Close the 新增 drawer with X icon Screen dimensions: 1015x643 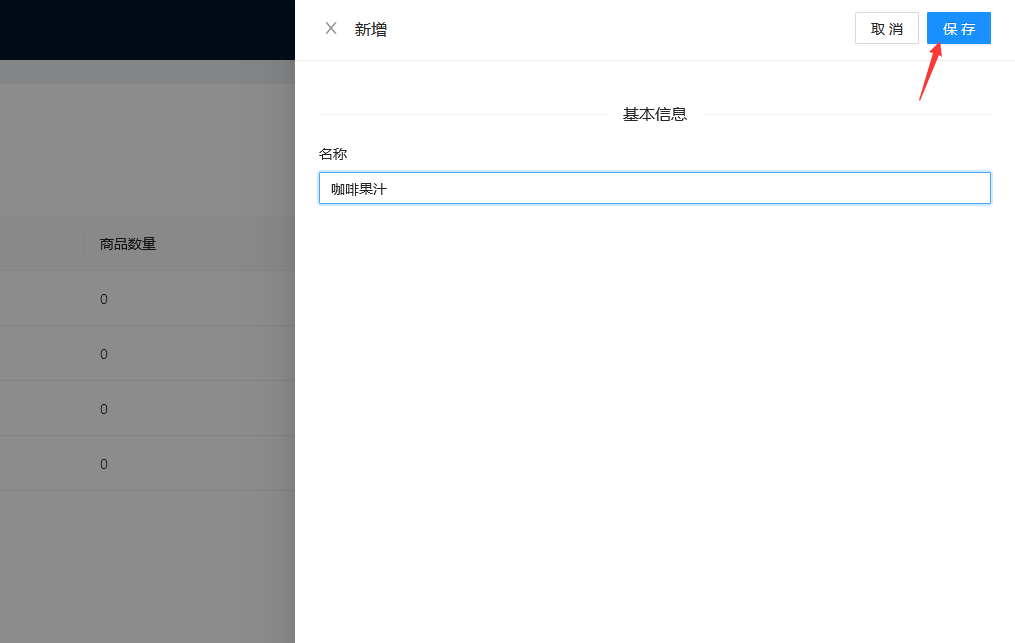(331, 28)
